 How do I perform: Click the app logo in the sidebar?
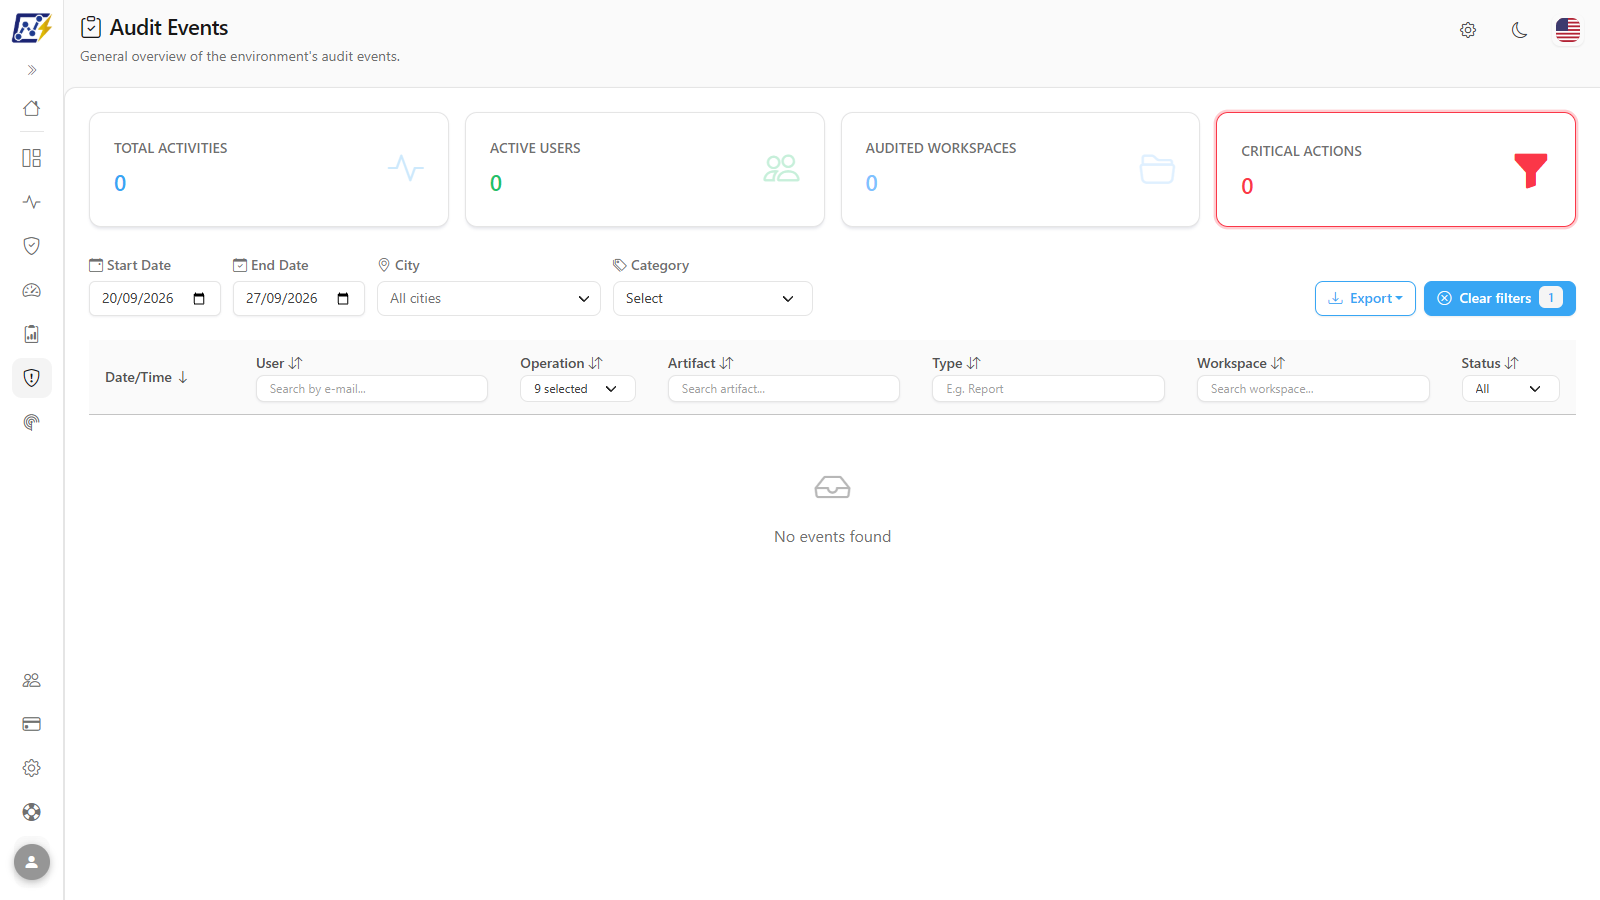(32, 27)
